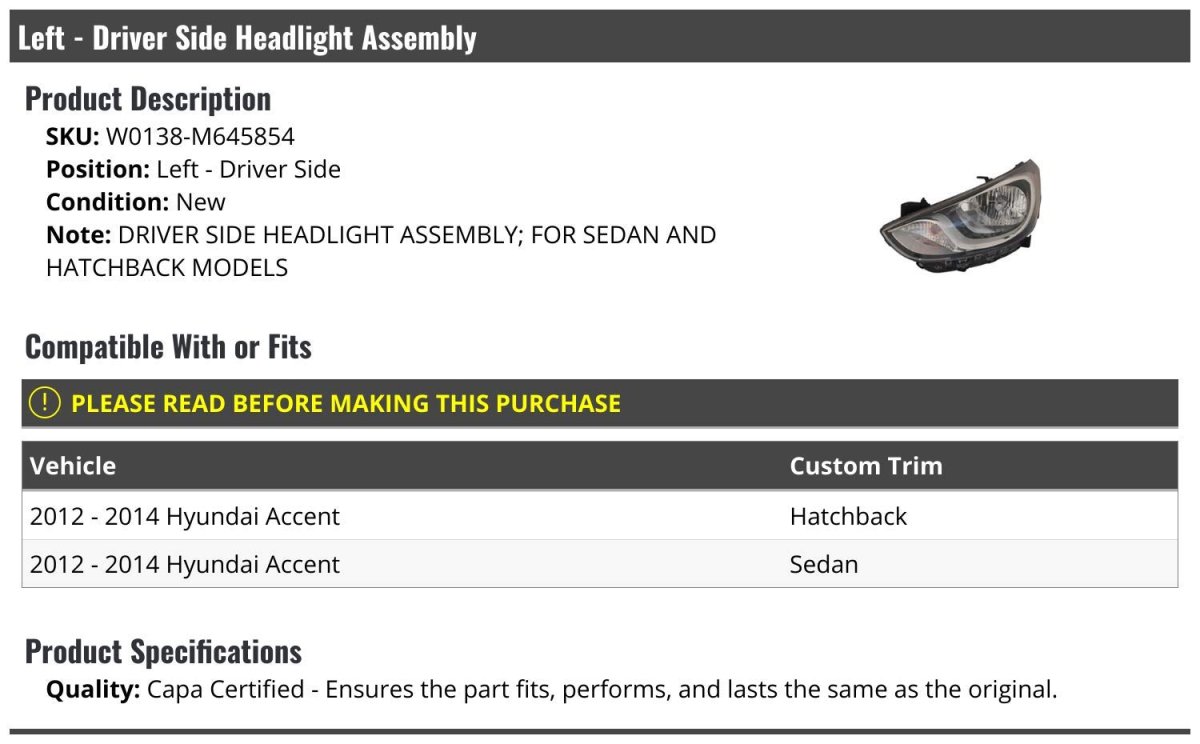1200x744 pixels.
Task: Click the Sedan trim cell
Action: pos(824,564)
